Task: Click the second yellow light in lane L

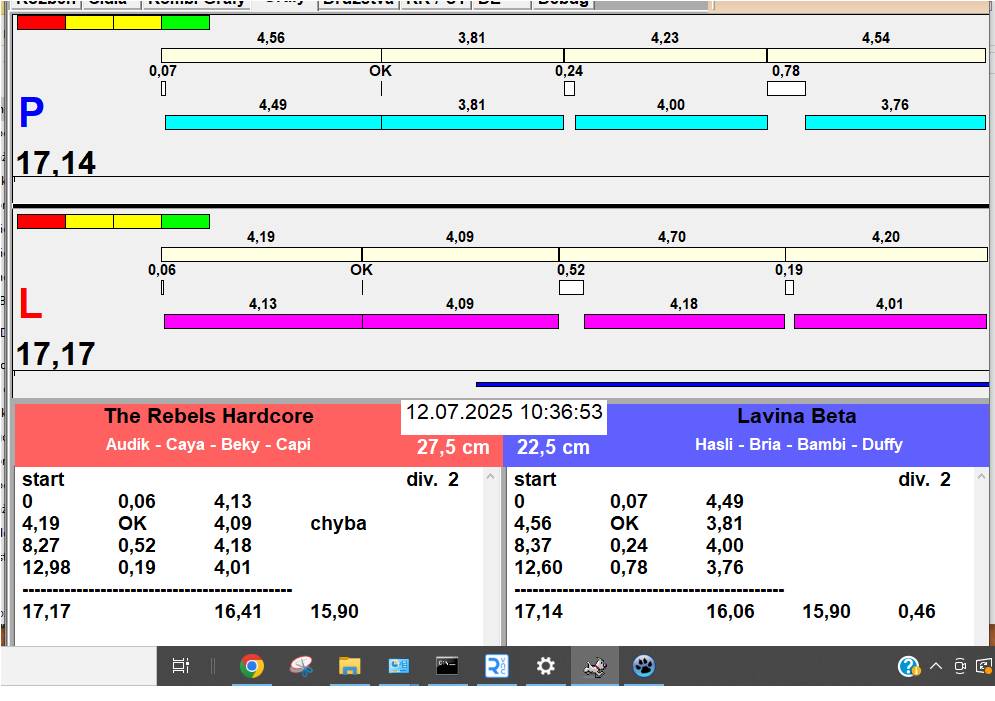Action: 138,221
